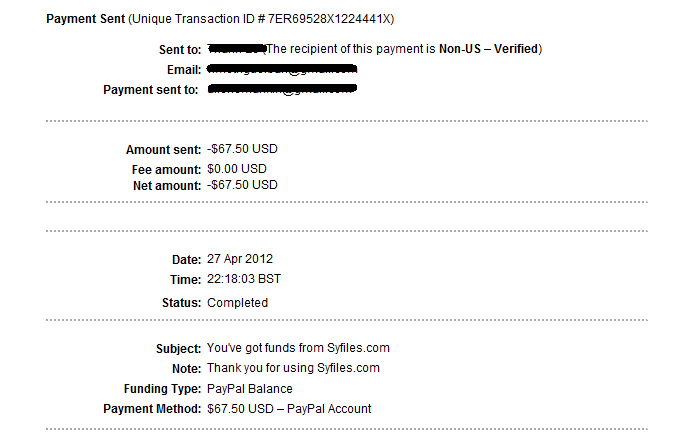687x439 pixels.
Task: Select the Unique Transaction ID text
Action: pos(267,20)
